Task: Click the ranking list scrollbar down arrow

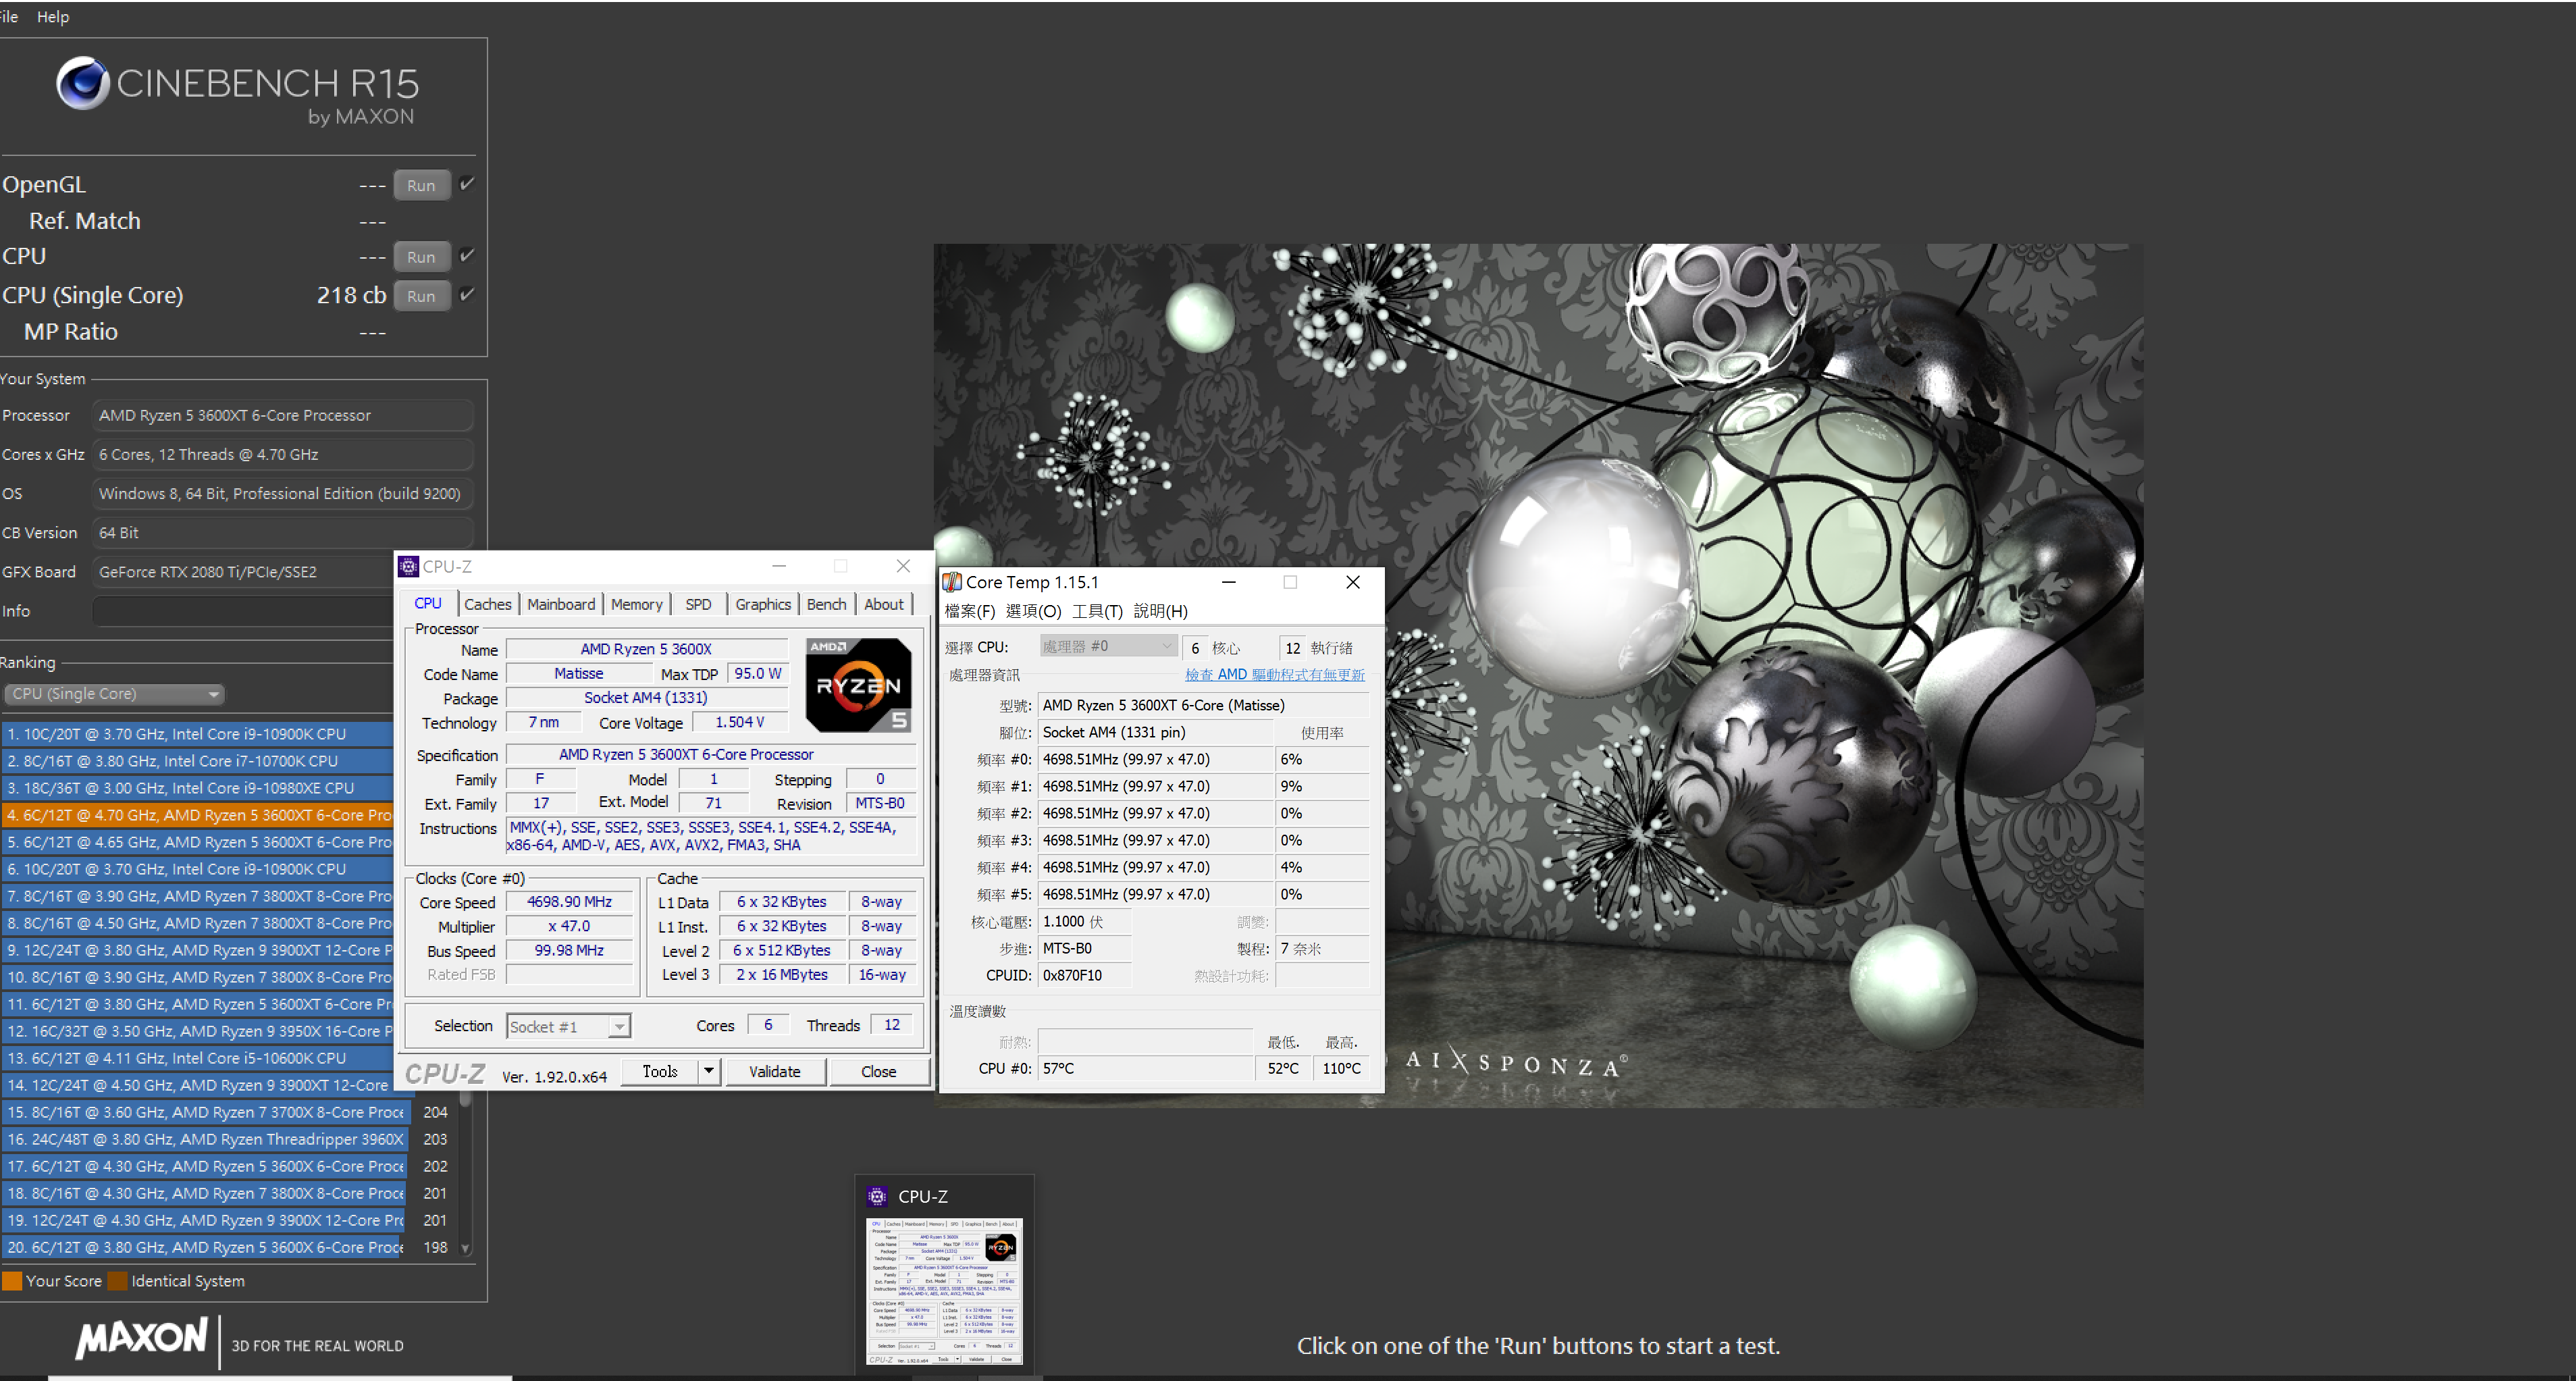Action: click(465, 1248)
